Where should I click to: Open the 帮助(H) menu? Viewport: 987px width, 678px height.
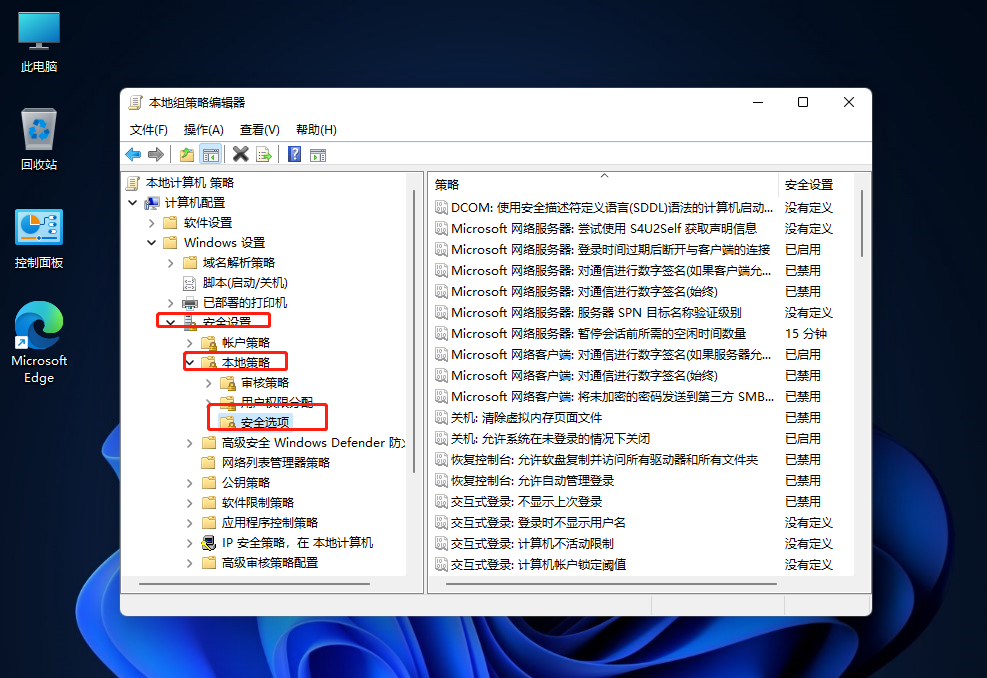pos(316,130)
